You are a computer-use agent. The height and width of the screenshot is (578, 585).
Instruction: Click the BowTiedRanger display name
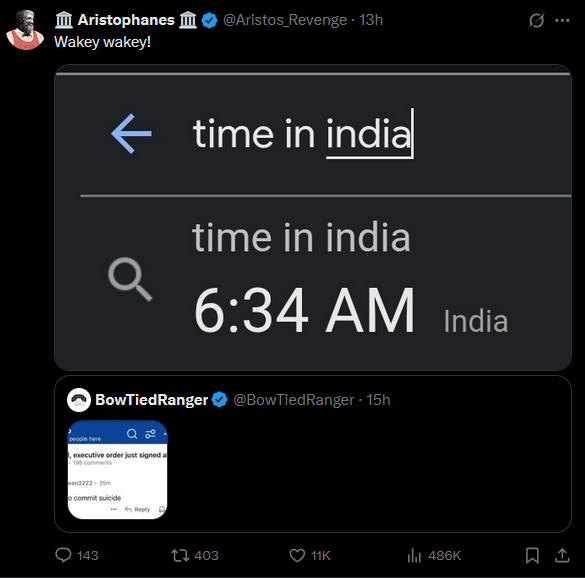(151, 400)
